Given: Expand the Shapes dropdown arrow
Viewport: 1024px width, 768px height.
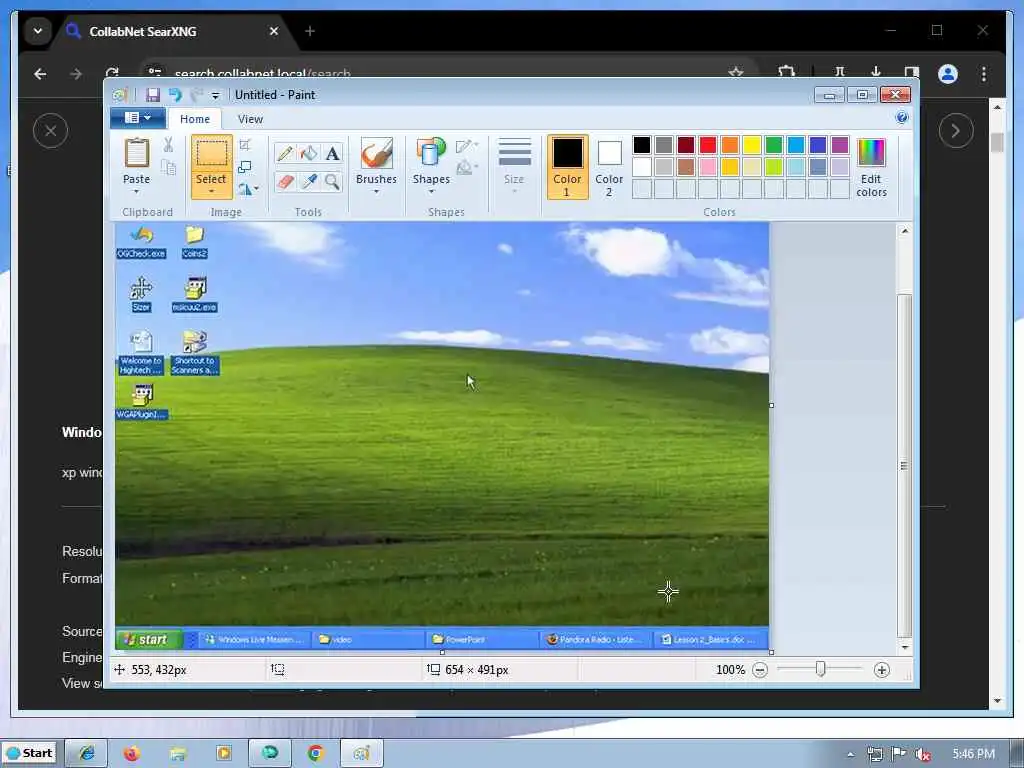Looking at the screenshot, I should [x=431, y=191].
